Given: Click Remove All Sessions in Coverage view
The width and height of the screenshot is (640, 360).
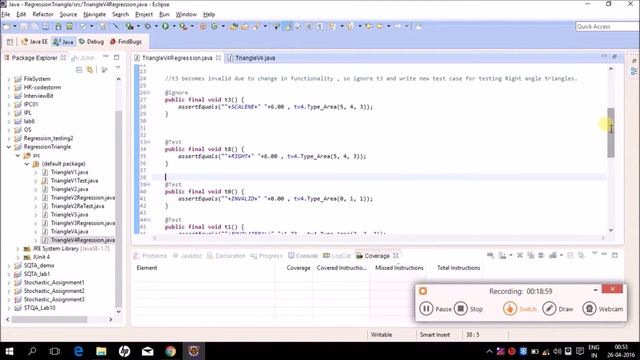Looking at the screenshot, I should pos(531,256).
